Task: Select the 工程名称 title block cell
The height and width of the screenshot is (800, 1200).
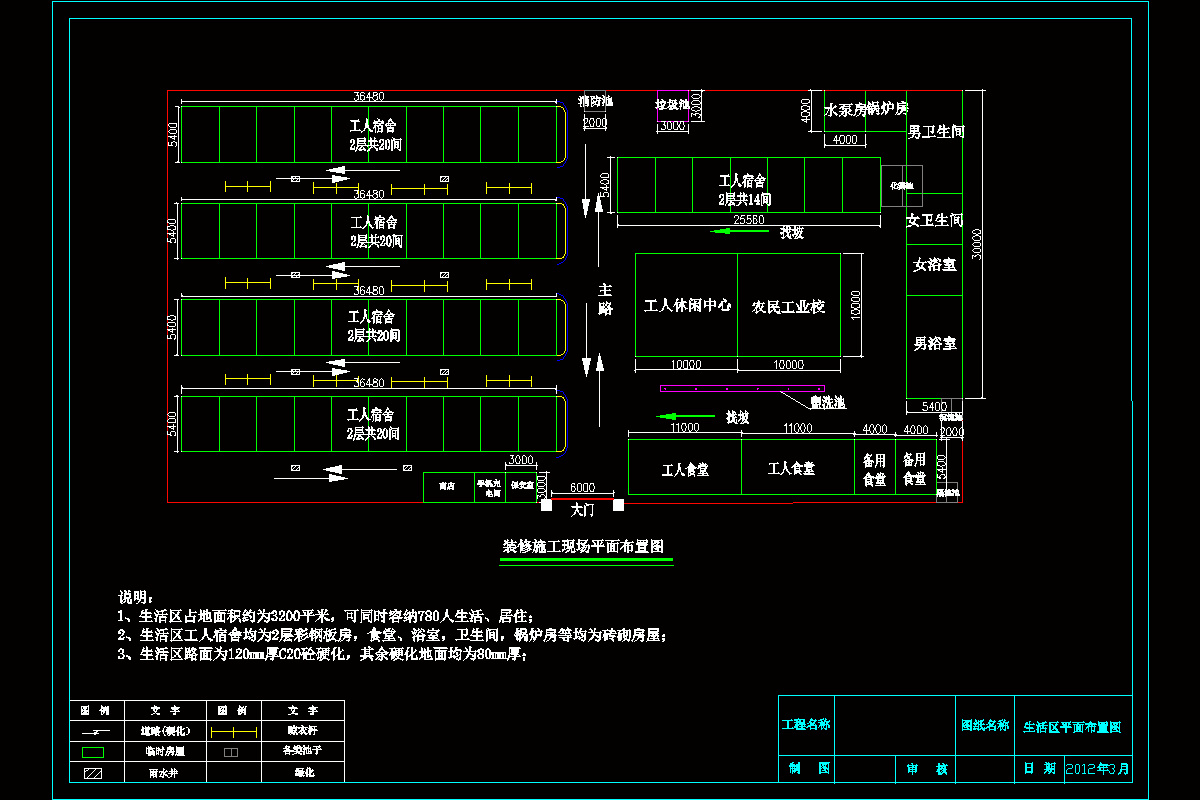Action: 806,724
